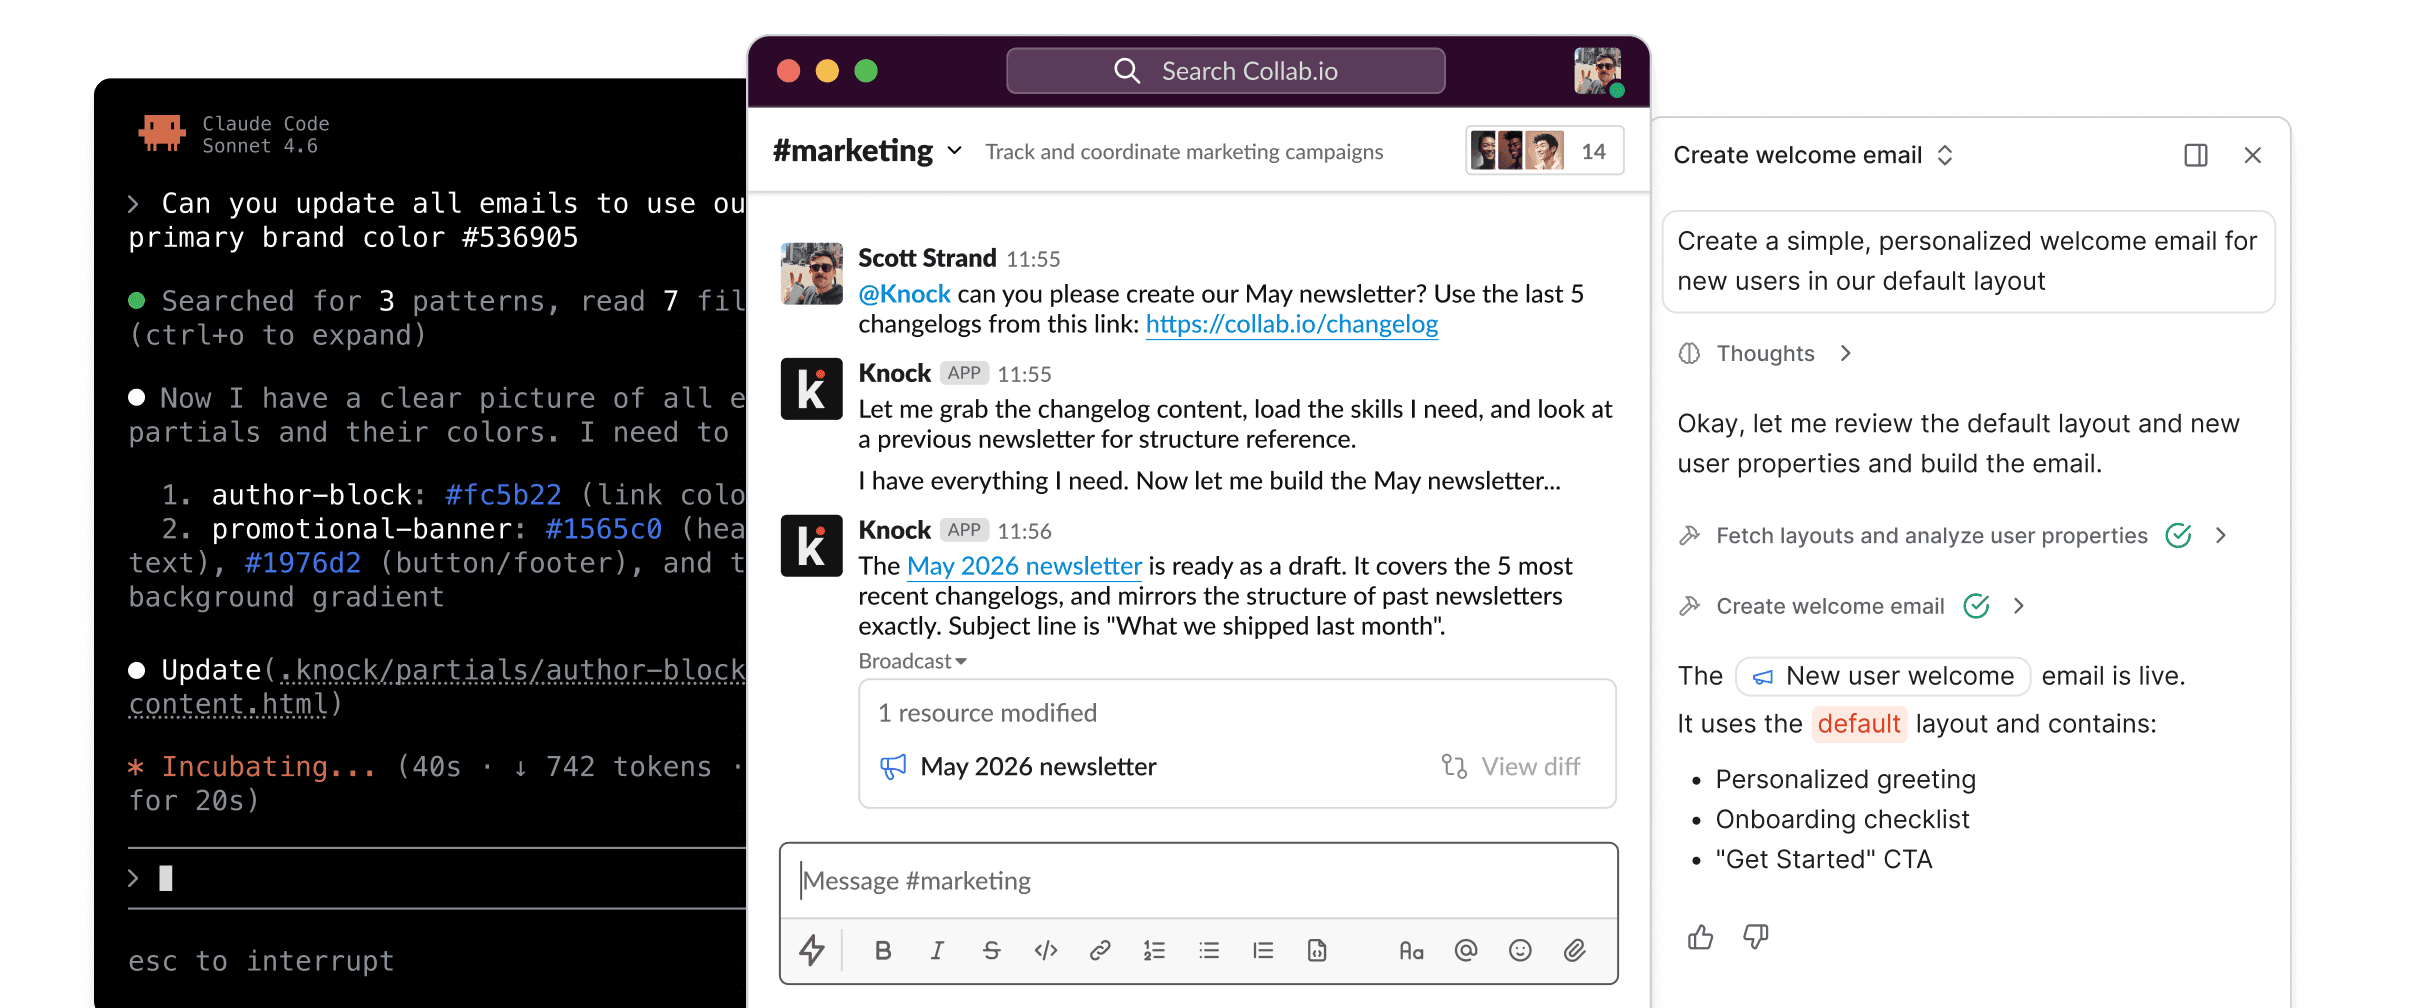Click the #1976d2 color code in terminal

tap(303, 563)
